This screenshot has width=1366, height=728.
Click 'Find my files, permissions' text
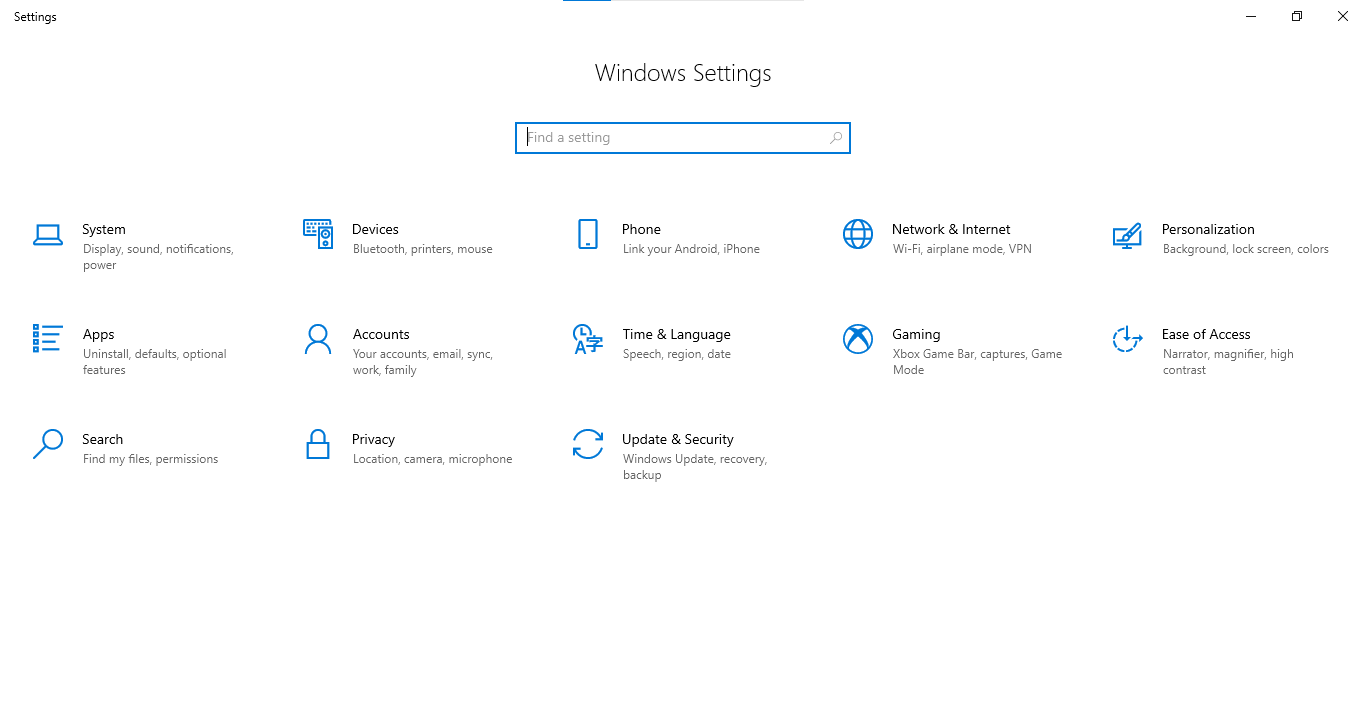[x=150, y=459]
